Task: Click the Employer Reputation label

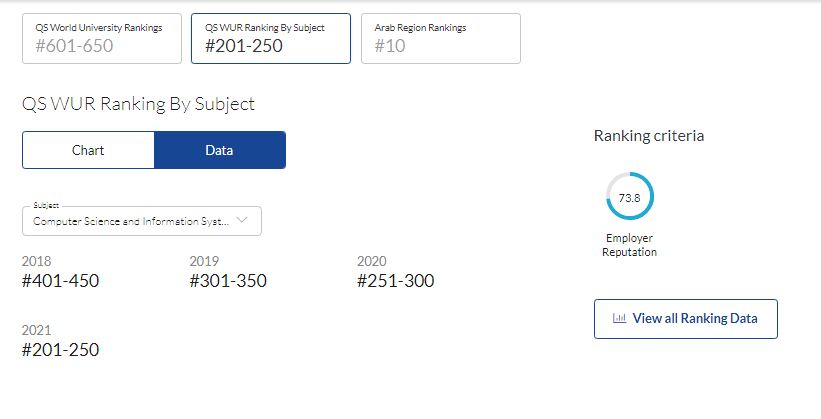Action: click(x=629, y=245)
